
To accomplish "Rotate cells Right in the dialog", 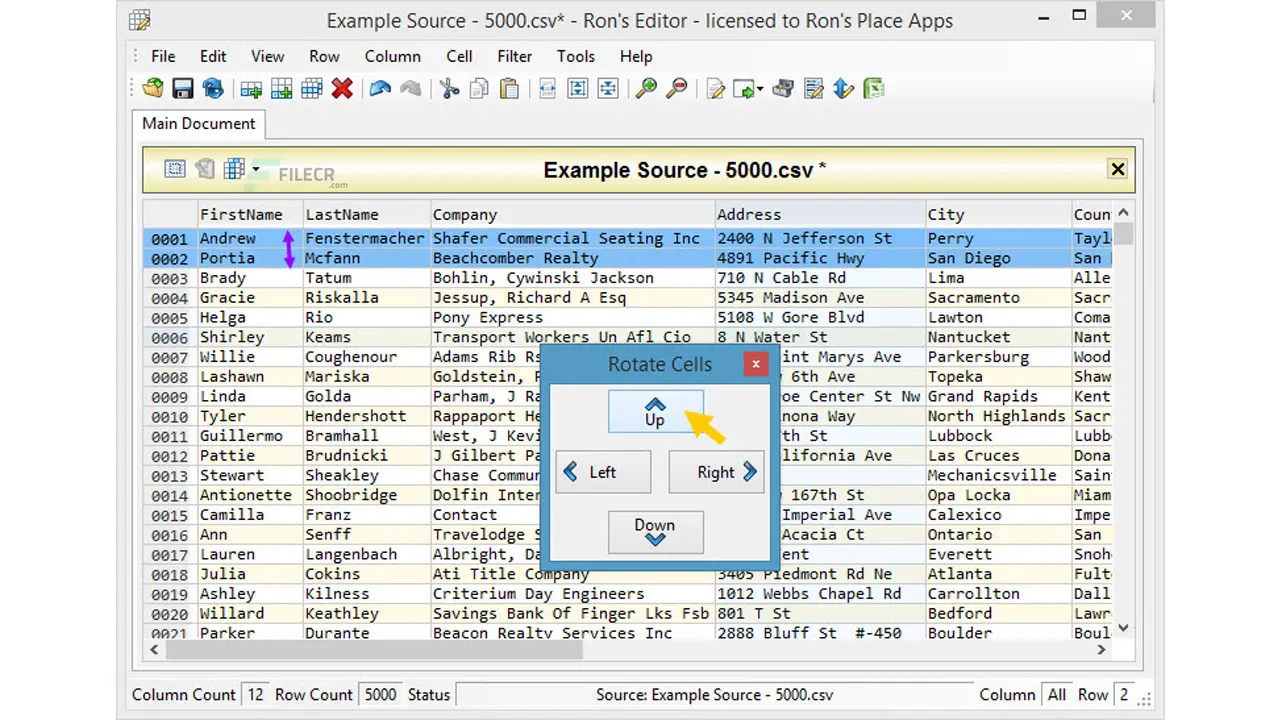I will (716, 472).
